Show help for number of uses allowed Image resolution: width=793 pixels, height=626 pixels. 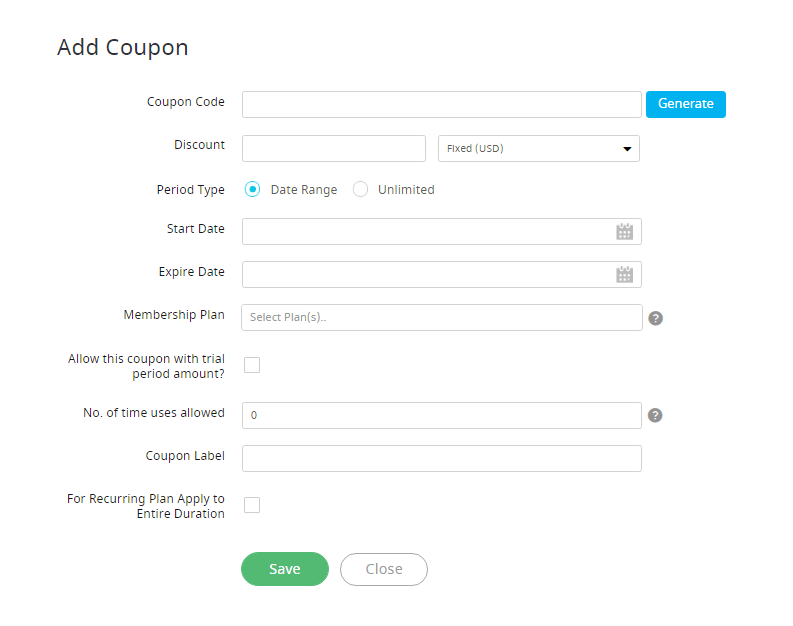point(655,415)
